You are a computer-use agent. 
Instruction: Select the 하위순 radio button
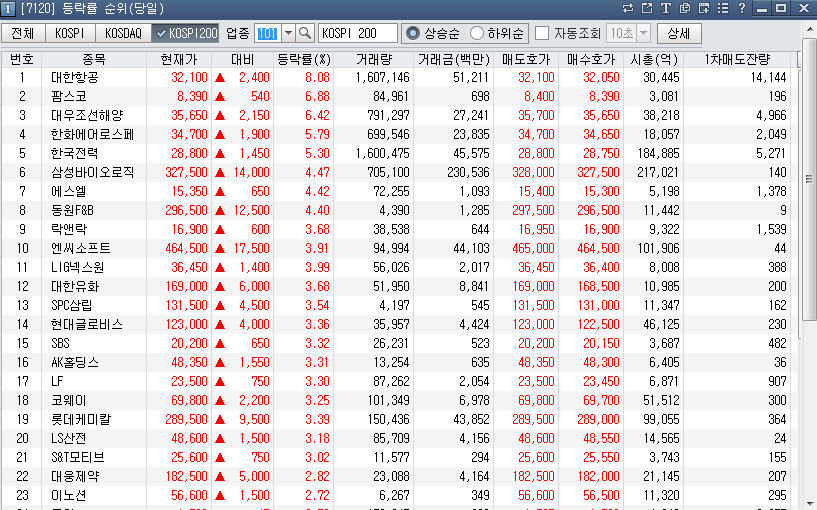pyautogui.click(x=476, y=33)
